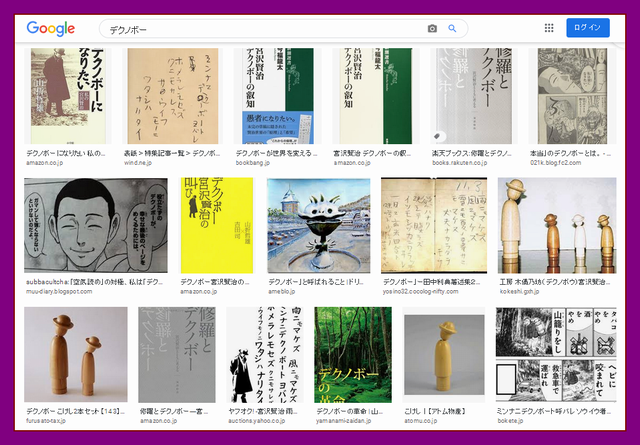The height and width of the screenshot is (445, 640).
Task: Click the デクノボーになりたい 私の... caption link
Action: pyautogui.click(x=66, y=154)
